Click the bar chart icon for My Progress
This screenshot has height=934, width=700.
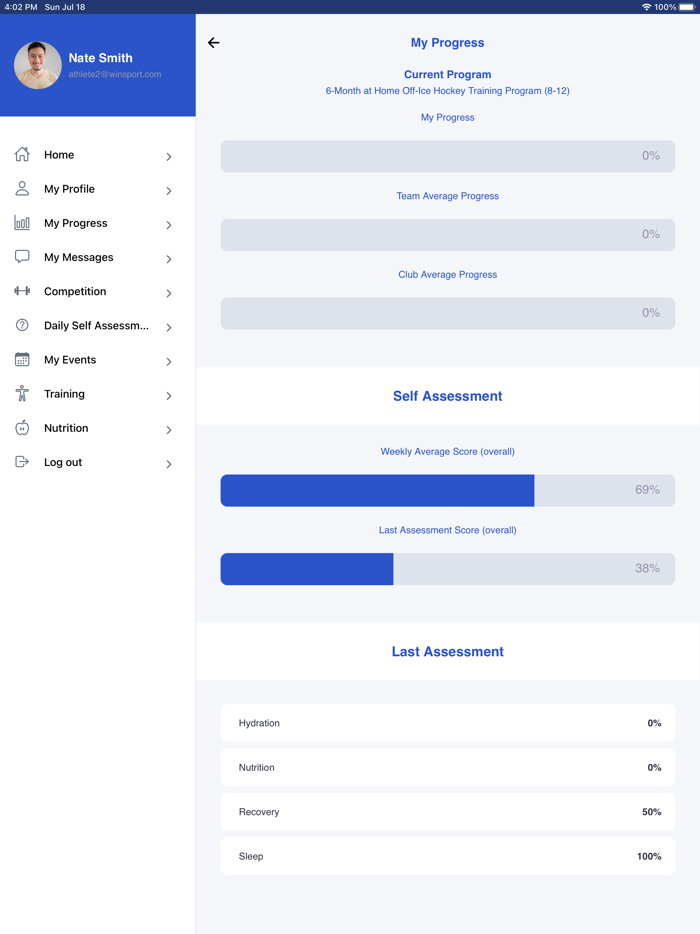pos(22,223)
